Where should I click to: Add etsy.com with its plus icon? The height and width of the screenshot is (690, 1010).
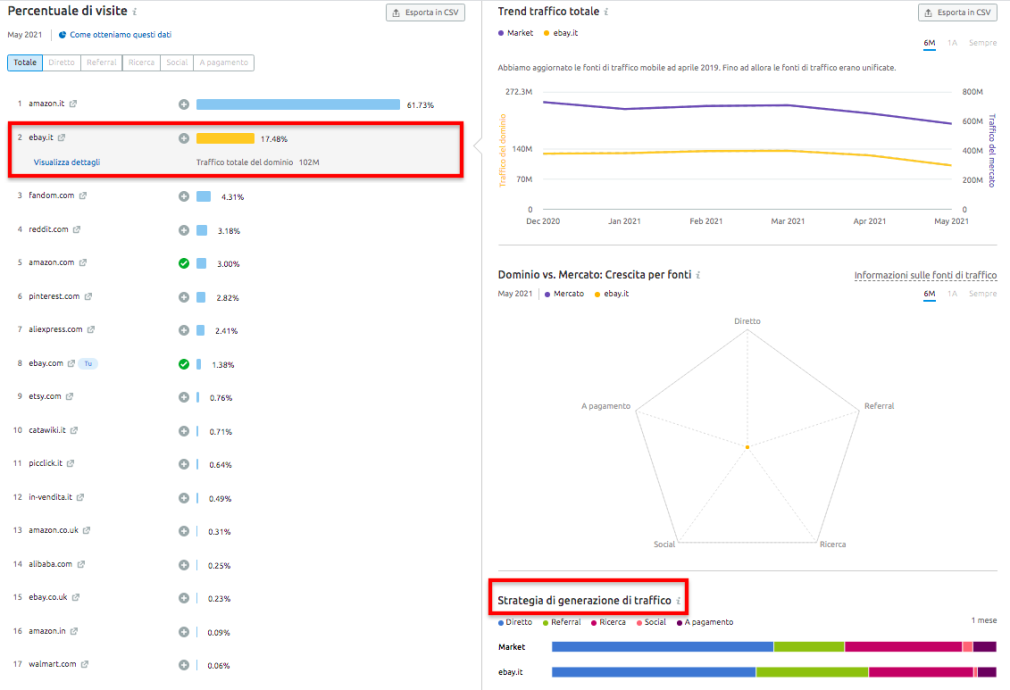pos(184,398)
